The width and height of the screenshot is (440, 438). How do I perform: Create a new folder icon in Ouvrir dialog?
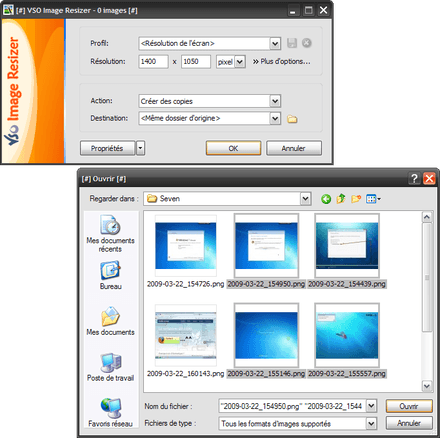click(x=356, y=199)
